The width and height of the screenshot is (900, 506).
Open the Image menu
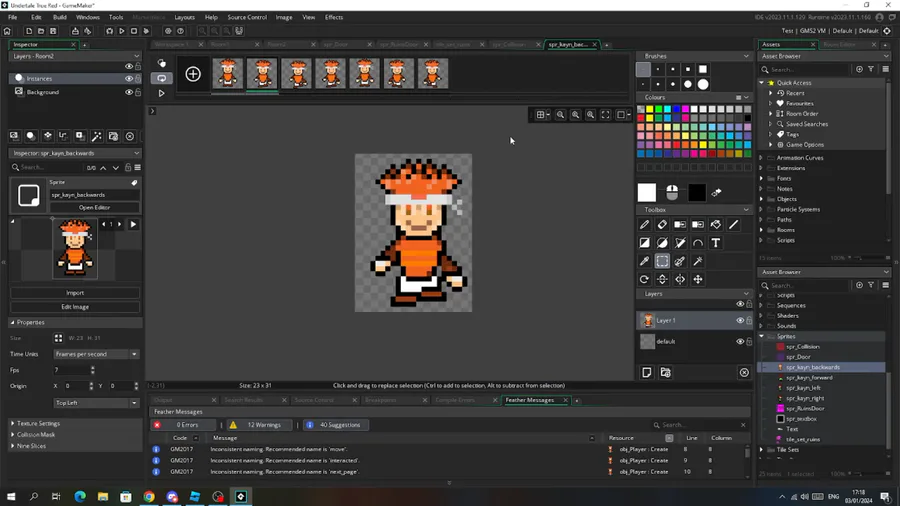pyautogui.click(x=284, y=17)
